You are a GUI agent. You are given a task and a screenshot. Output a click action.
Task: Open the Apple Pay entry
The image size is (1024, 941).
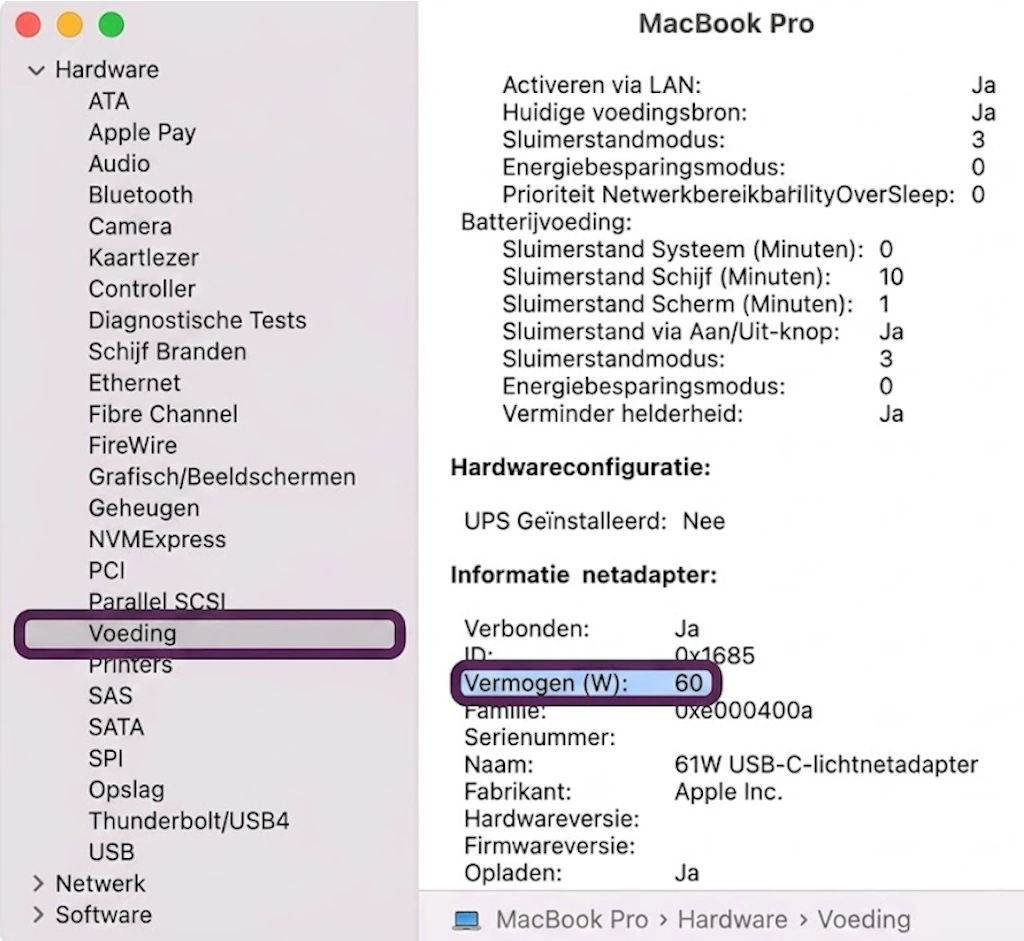point(142,133)
